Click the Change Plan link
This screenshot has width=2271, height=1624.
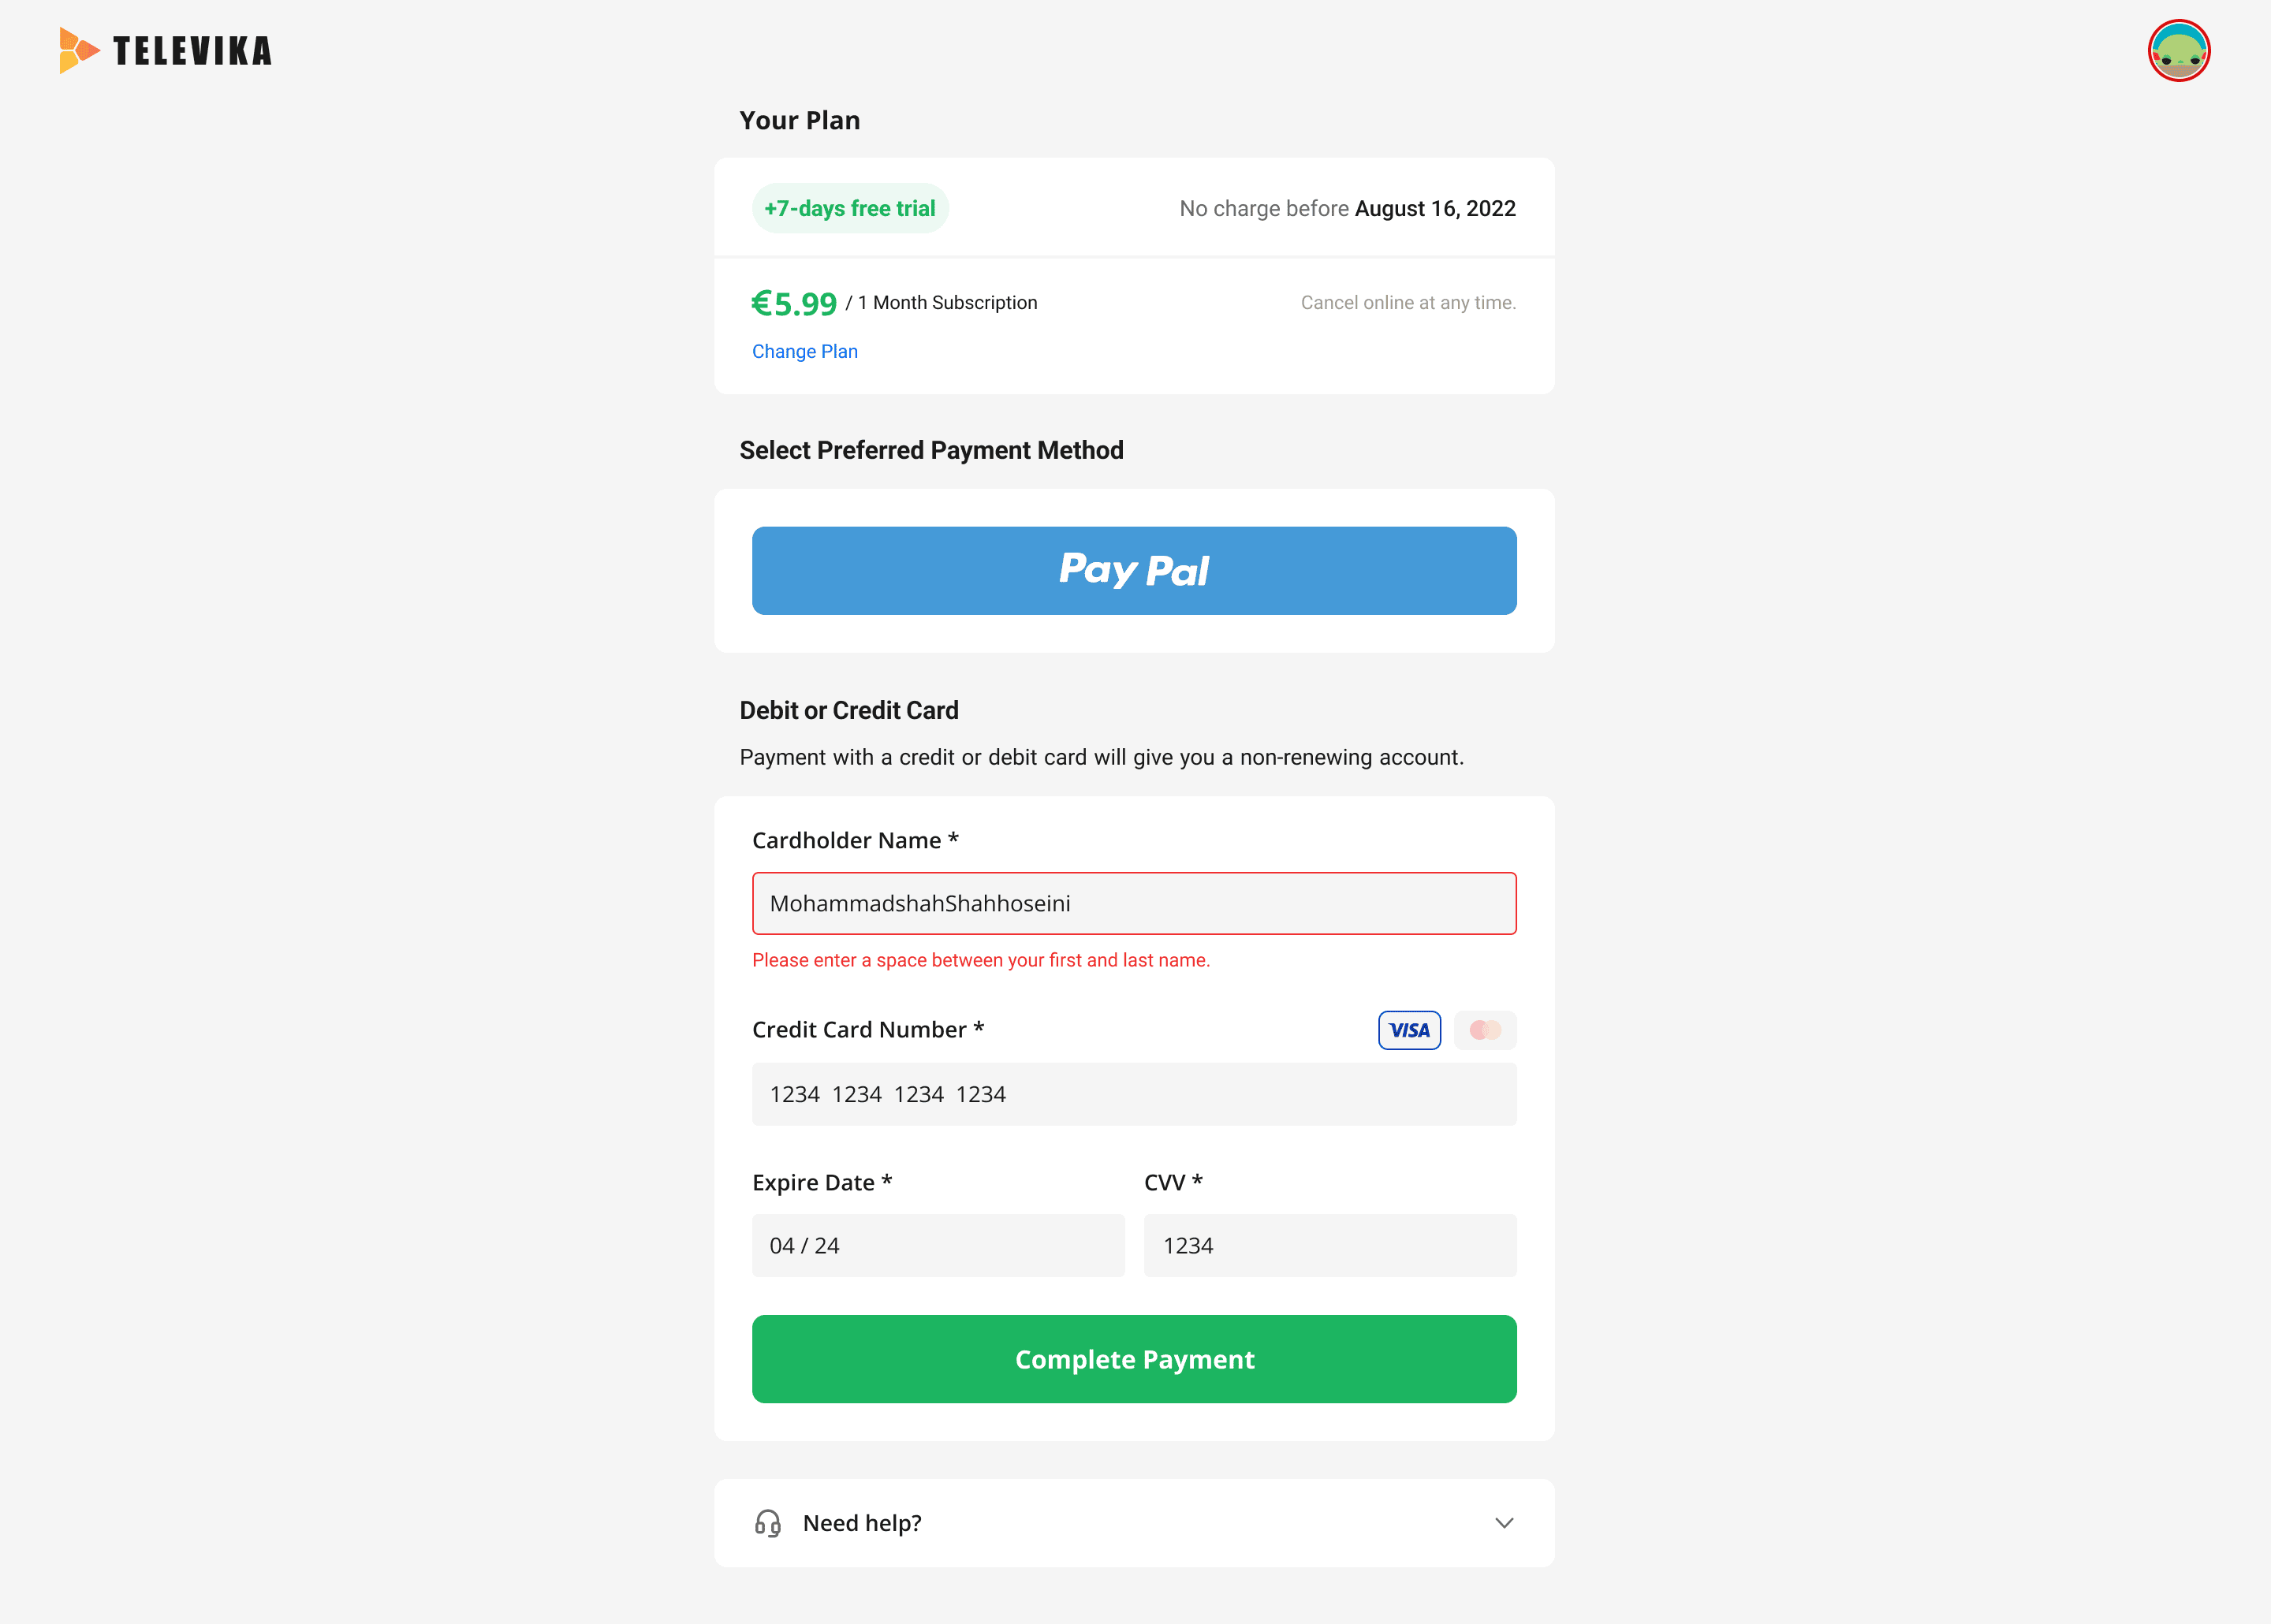click(804, 351)
